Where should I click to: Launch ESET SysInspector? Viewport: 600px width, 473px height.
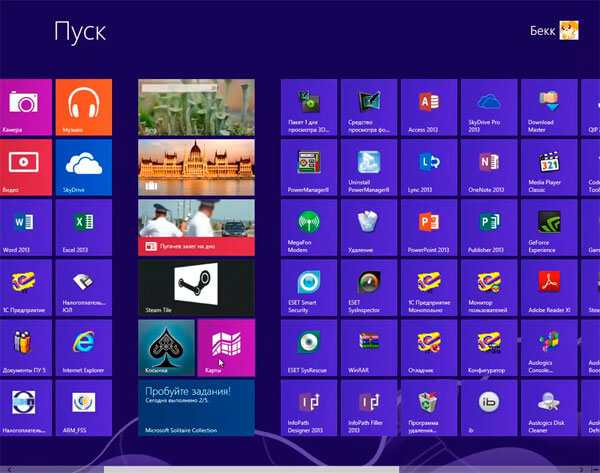click(369, 287)
